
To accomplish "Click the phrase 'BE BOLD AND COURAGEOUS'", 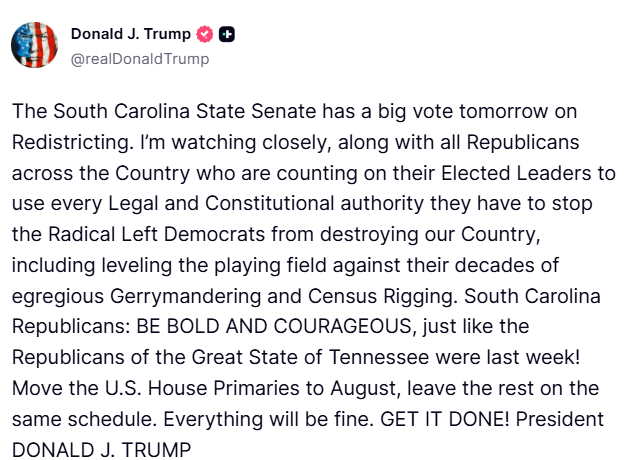I will (x=274, y=327).
